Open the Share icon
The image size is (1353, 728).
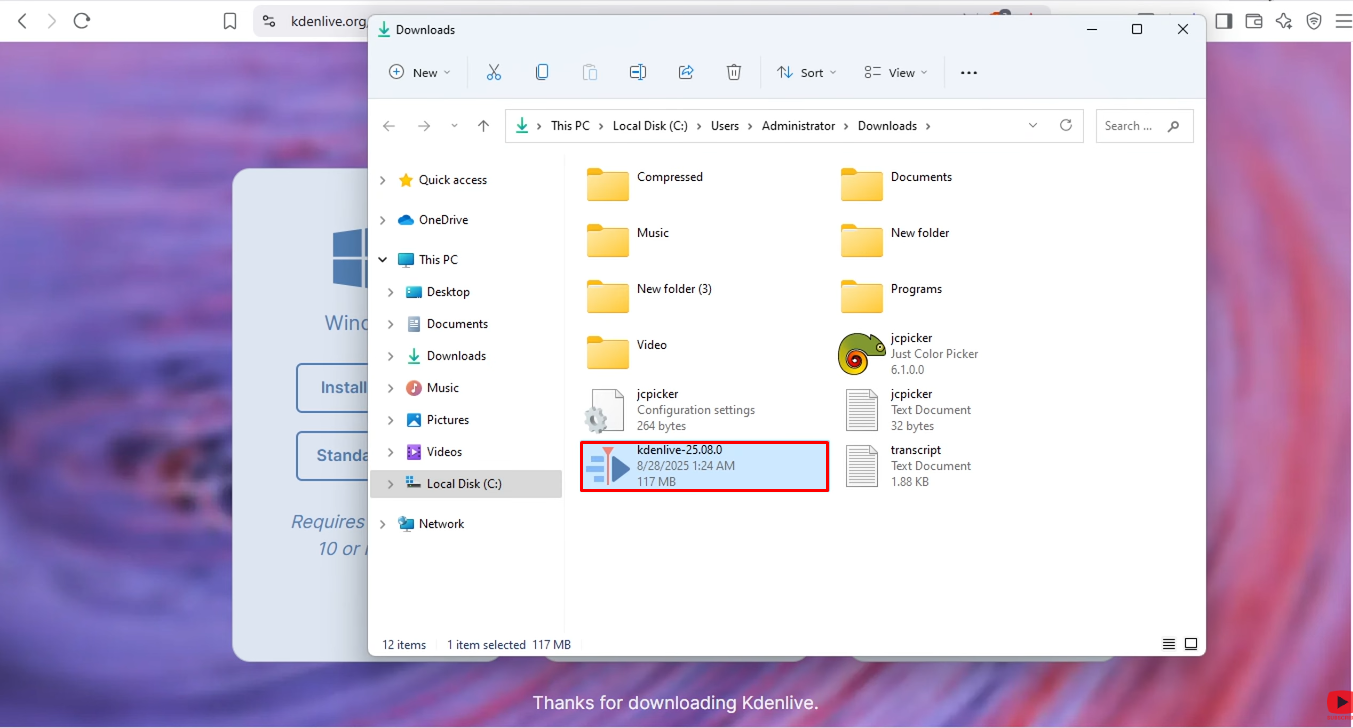coord(686,71)
